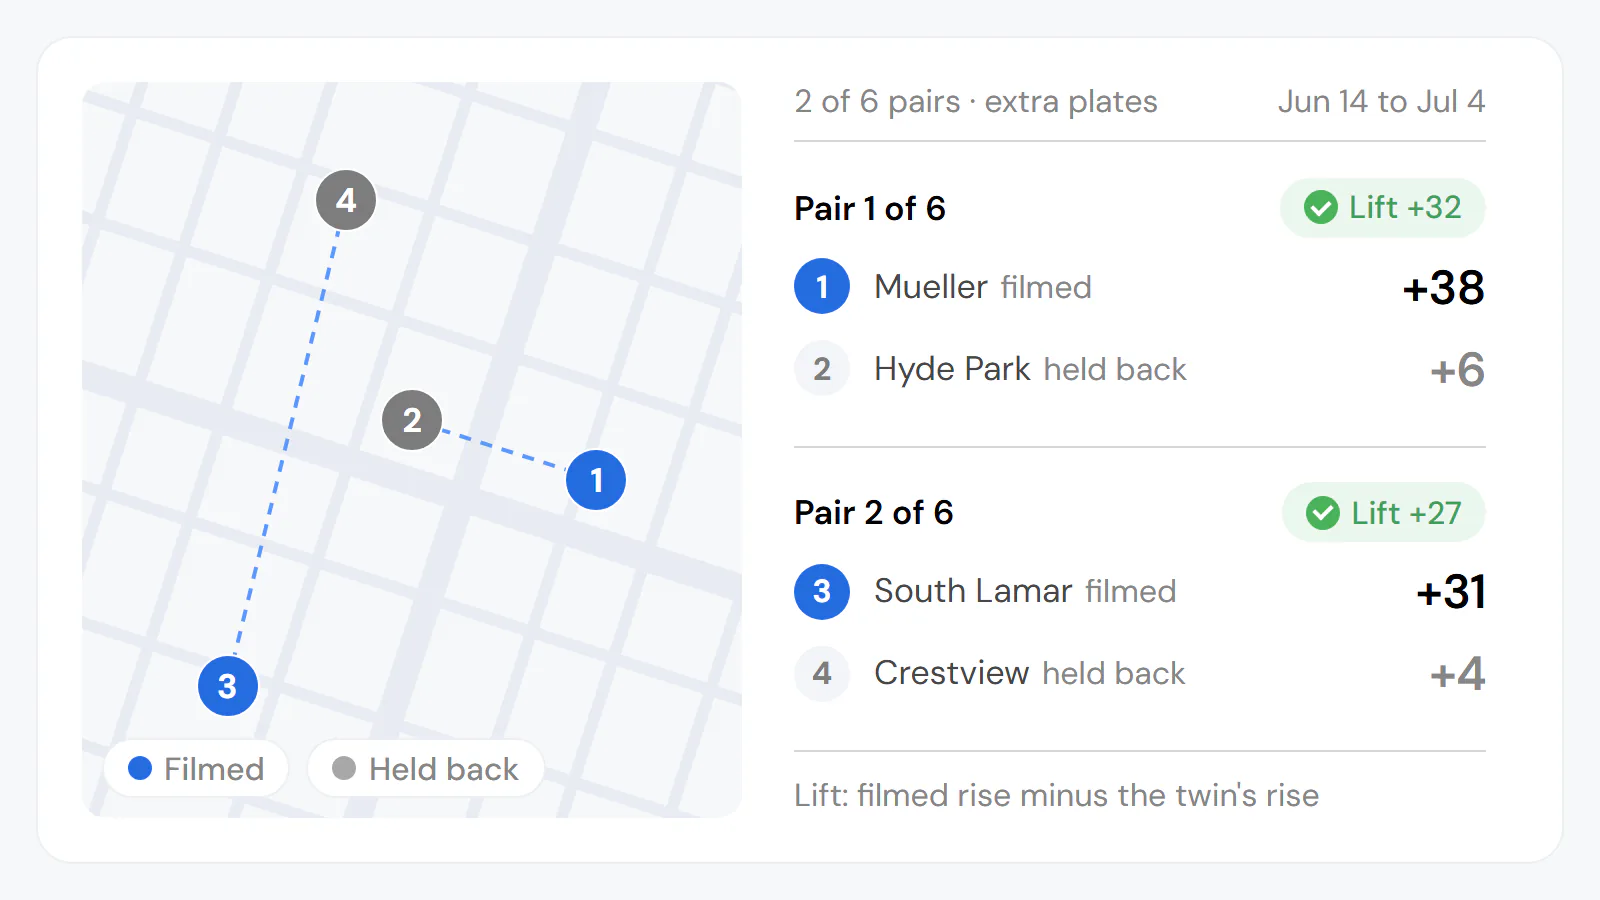Click the 2 badge beside Hyde Park
This screenshot has width=1600, height=900.
pos(822,368)
